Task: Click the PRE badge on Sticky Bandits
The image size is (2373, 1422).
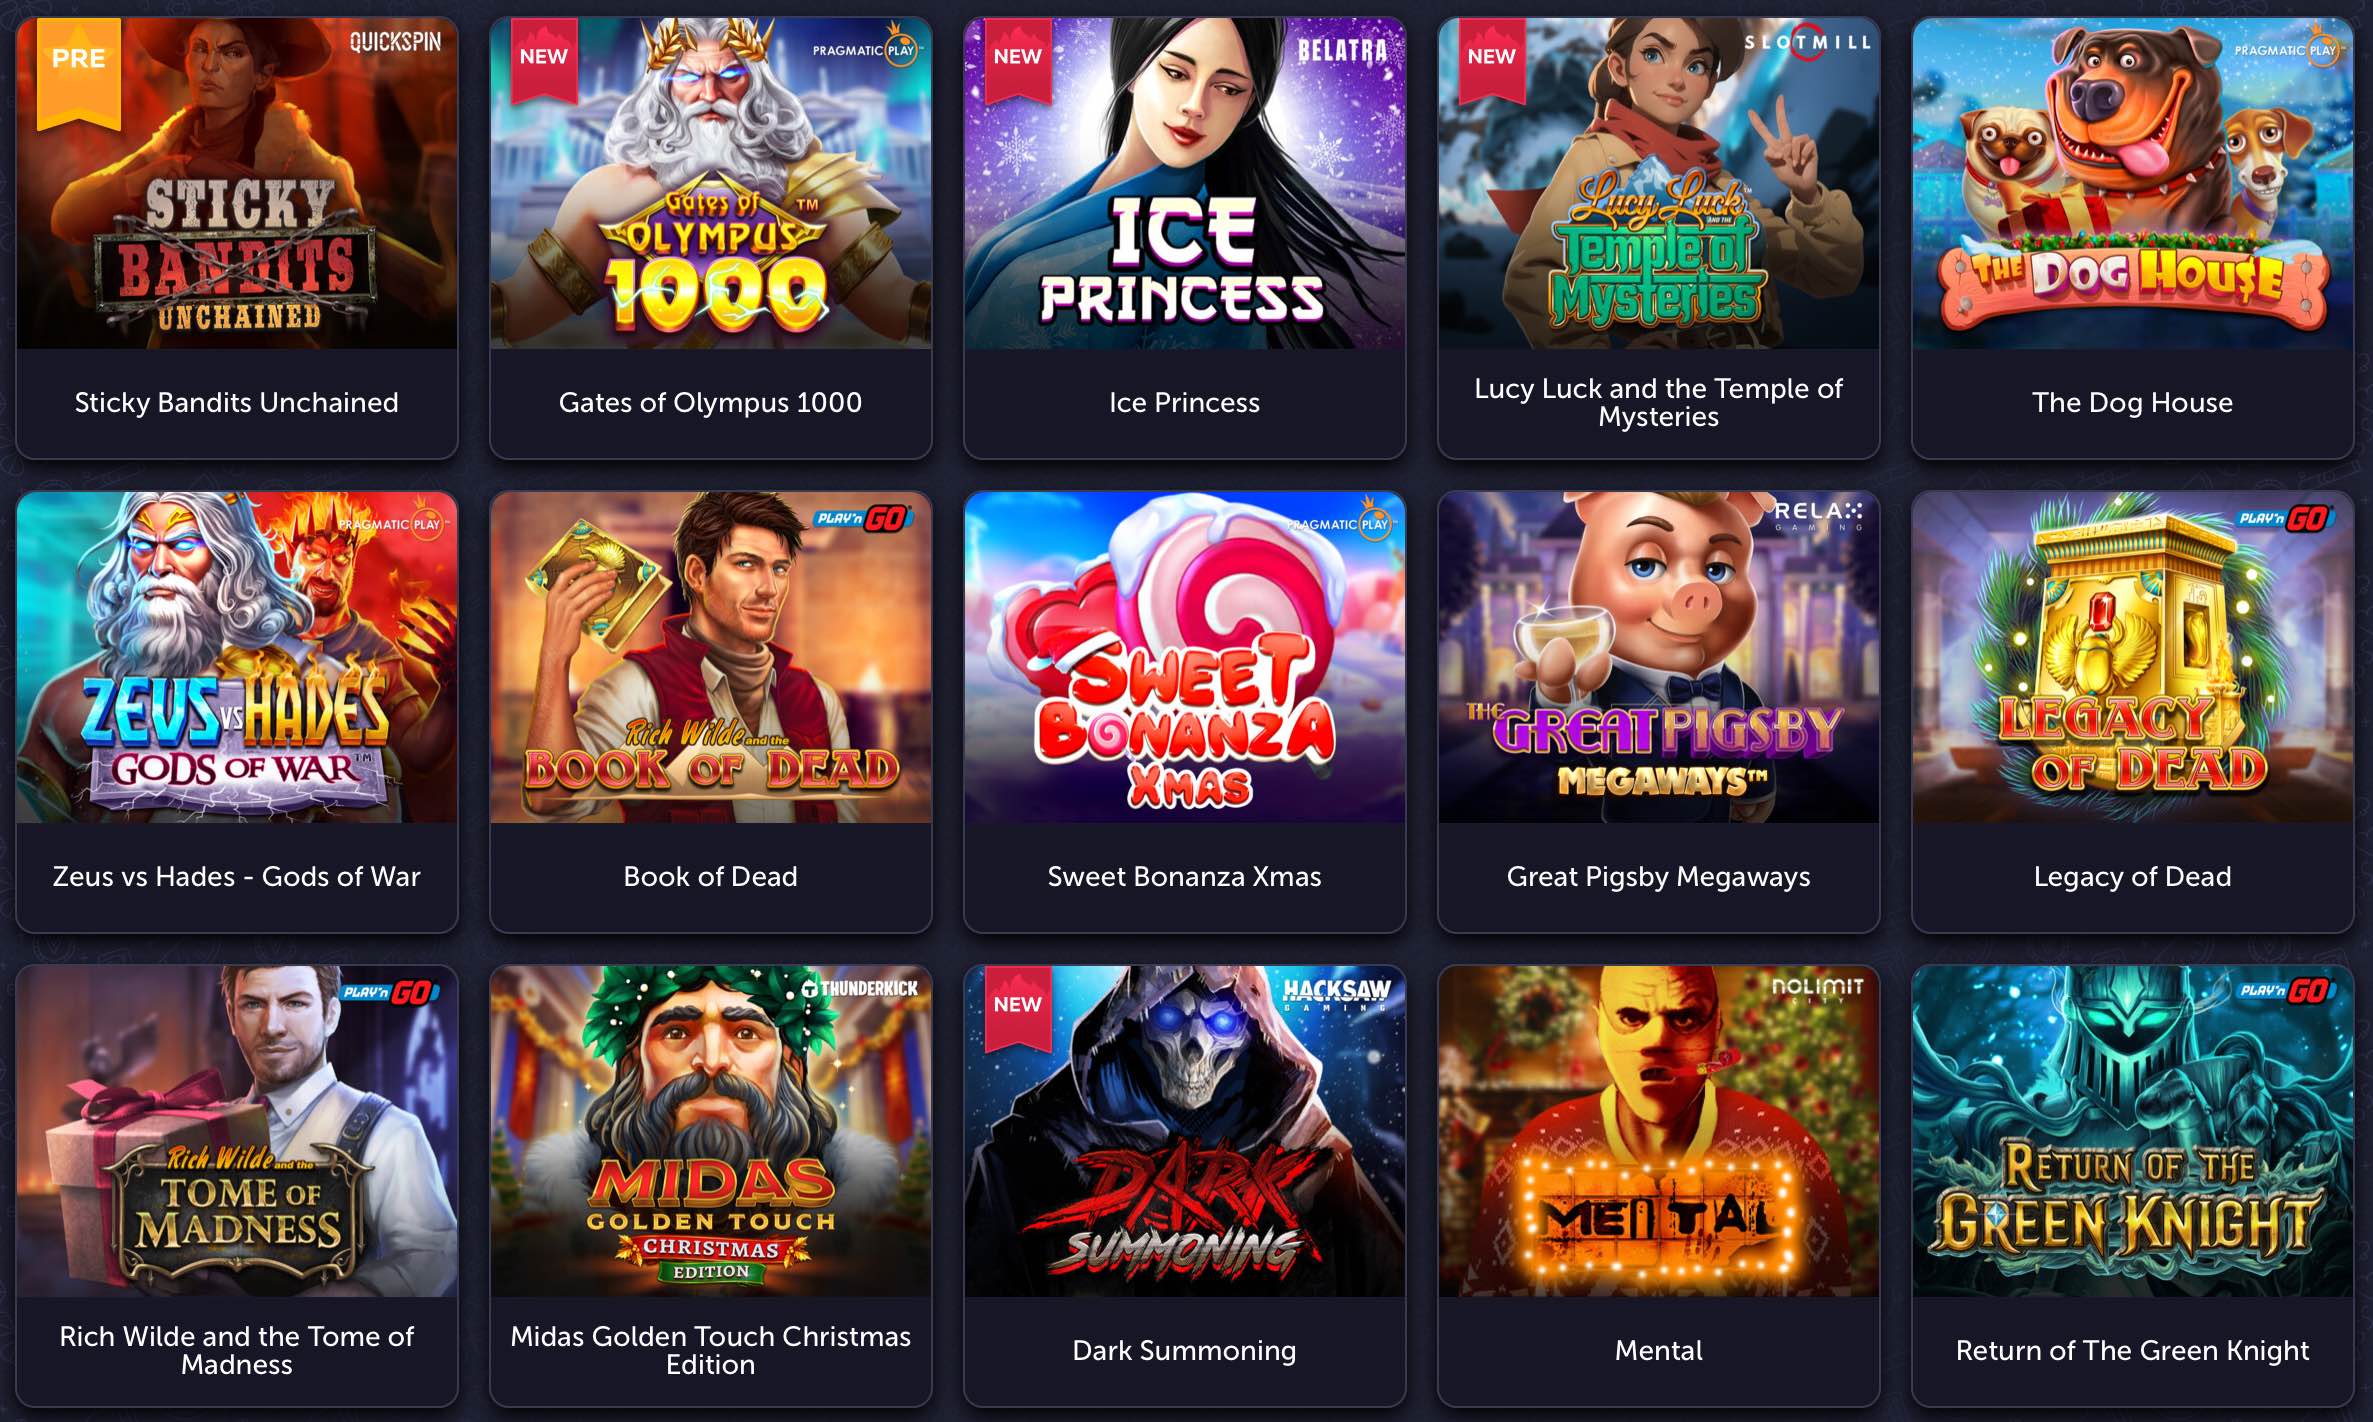Action: (x=79, y=72)
